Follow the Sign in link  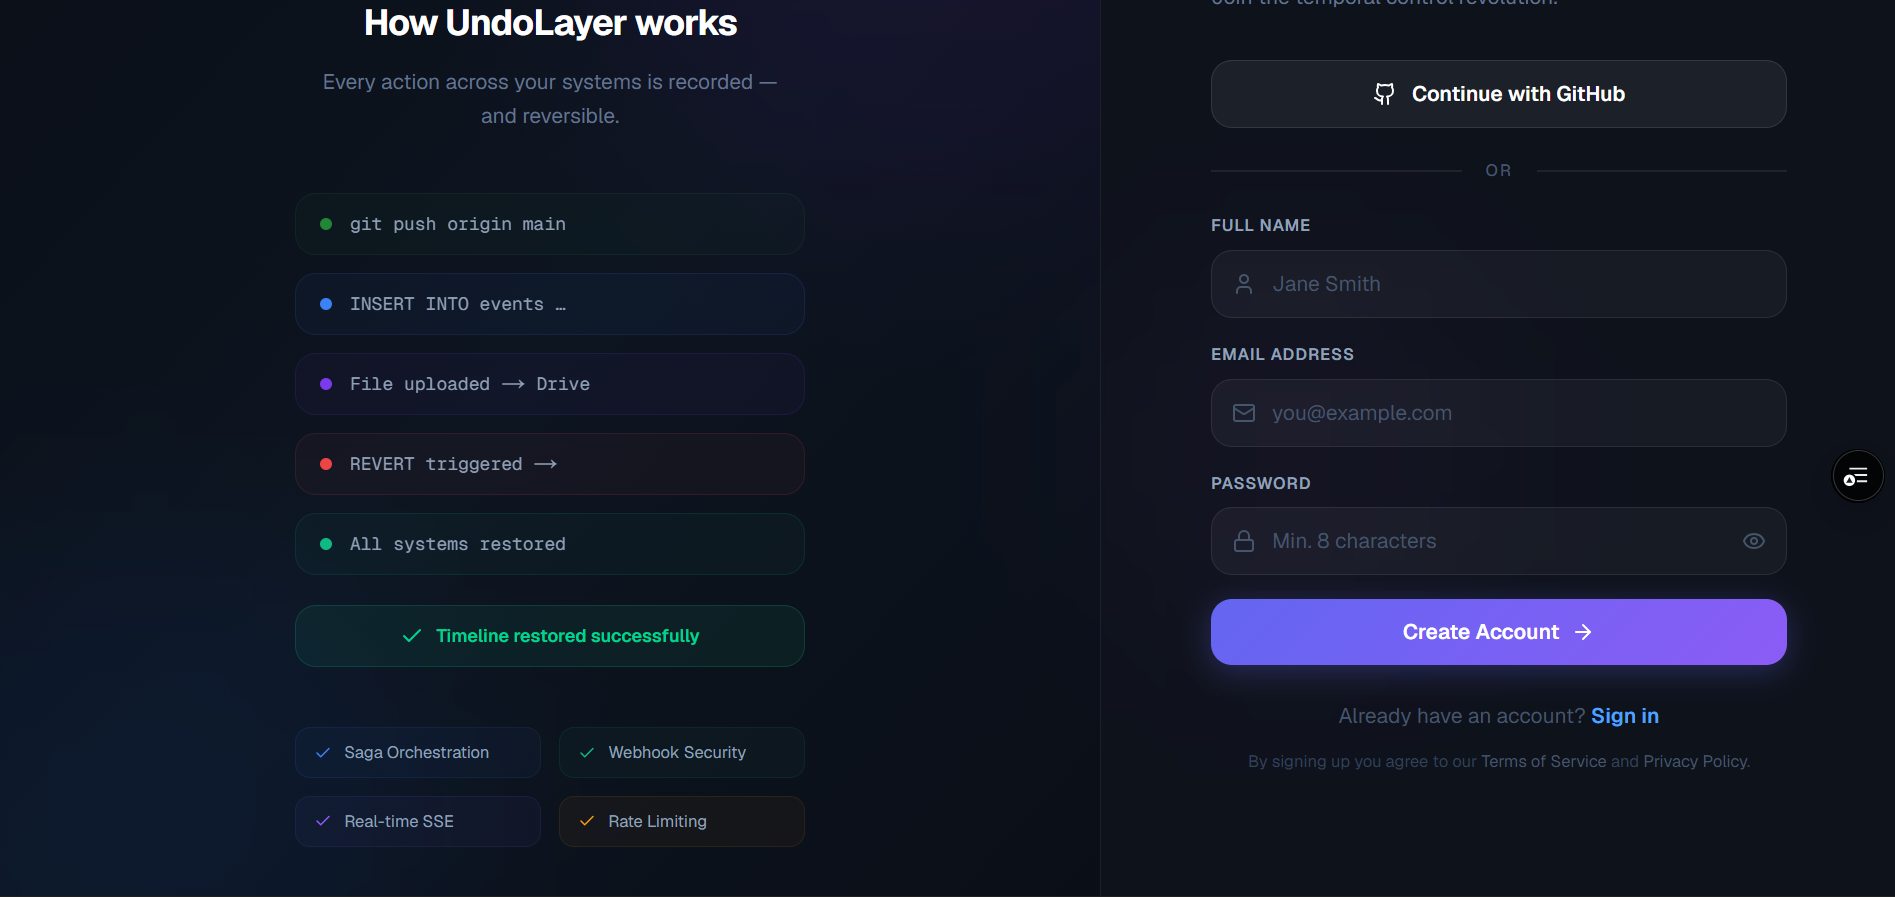click(1625, 716)
